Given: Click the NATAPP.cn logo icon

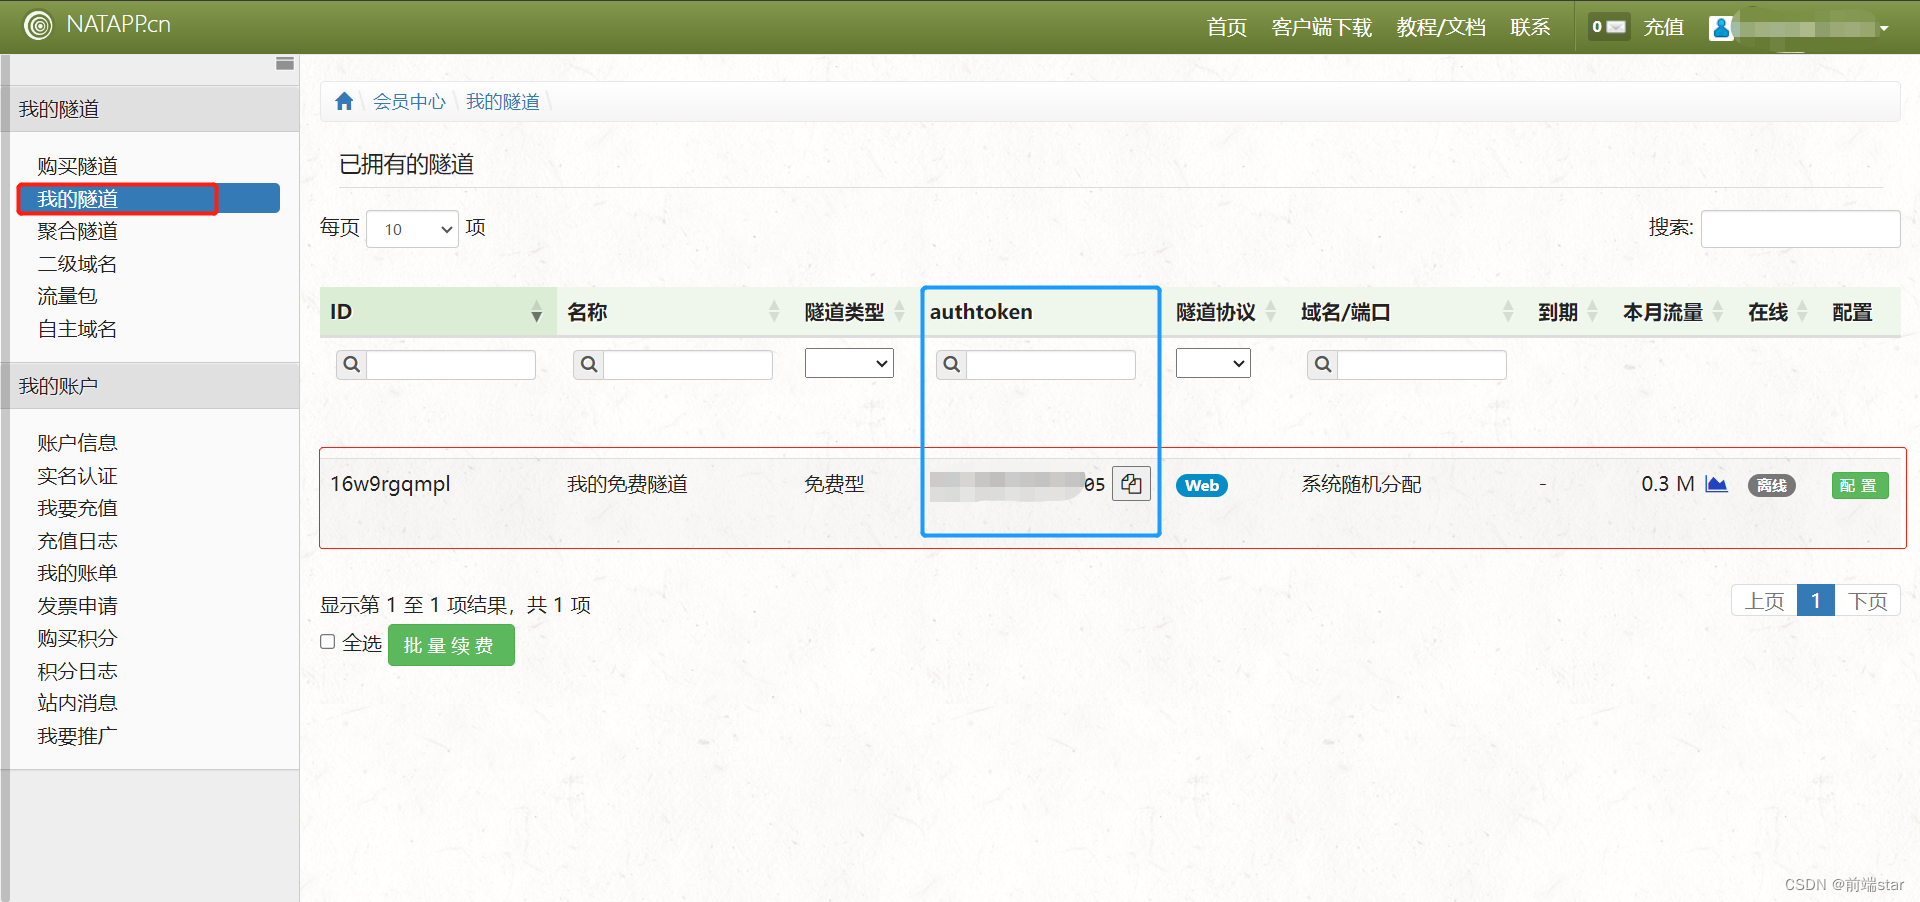Looking at the screenshot, I should pos(38,25).
